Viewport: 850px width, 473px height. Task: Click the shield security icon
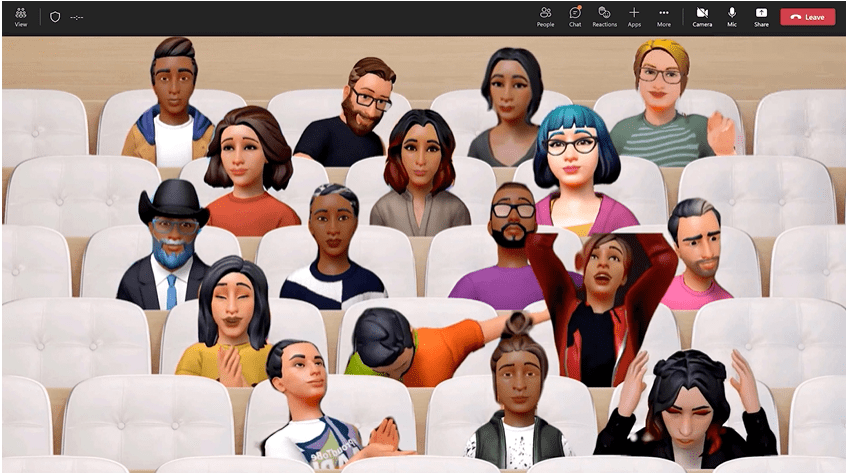[x=55, y=16]
